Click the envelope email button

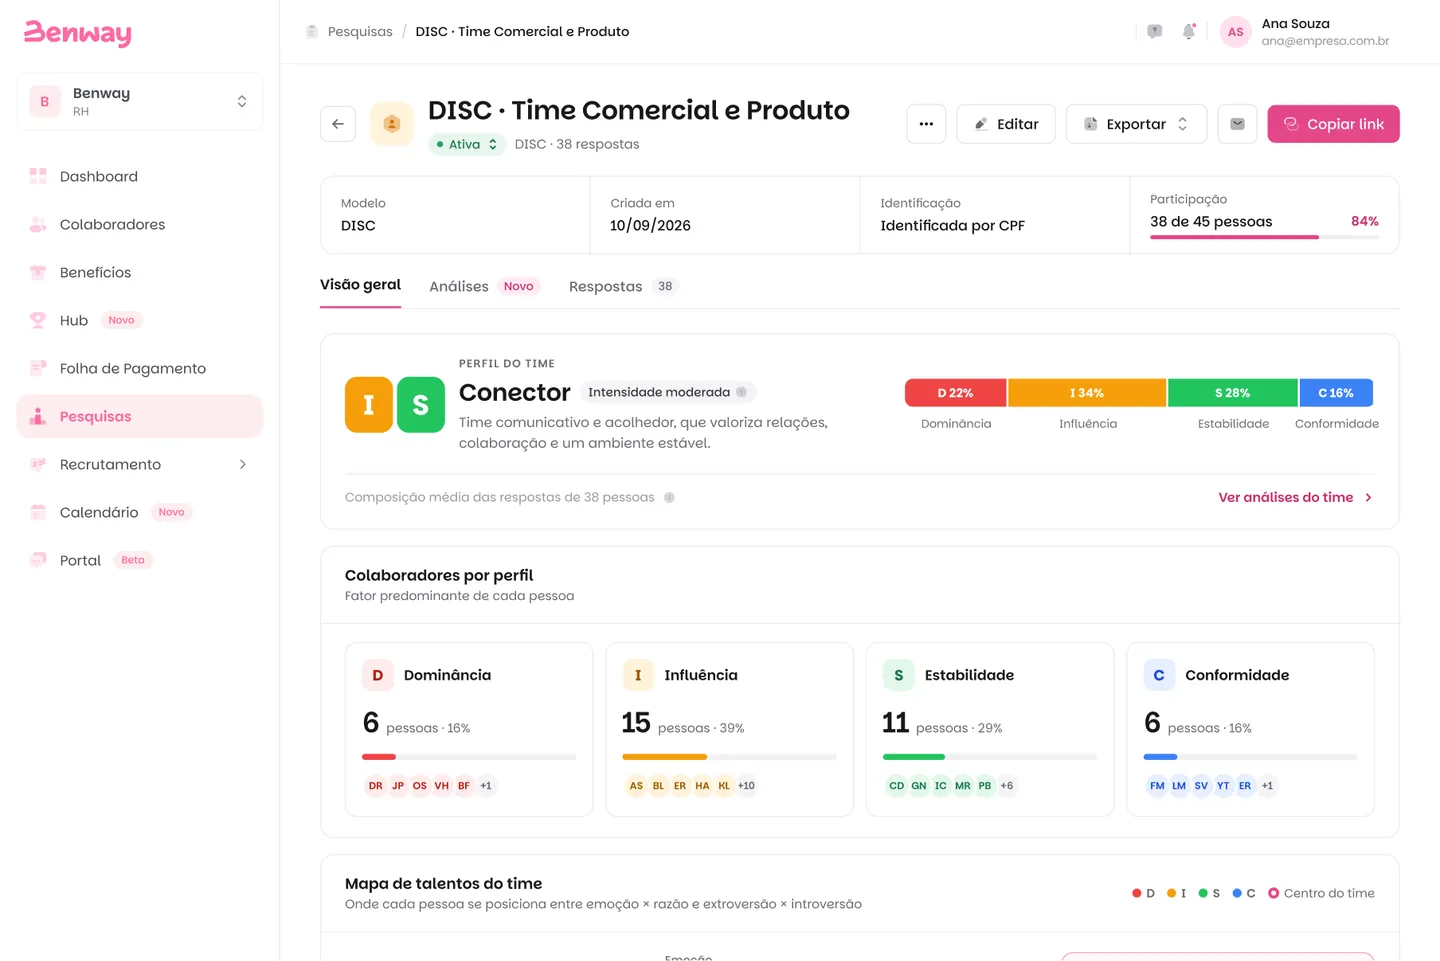point(1237,124)
